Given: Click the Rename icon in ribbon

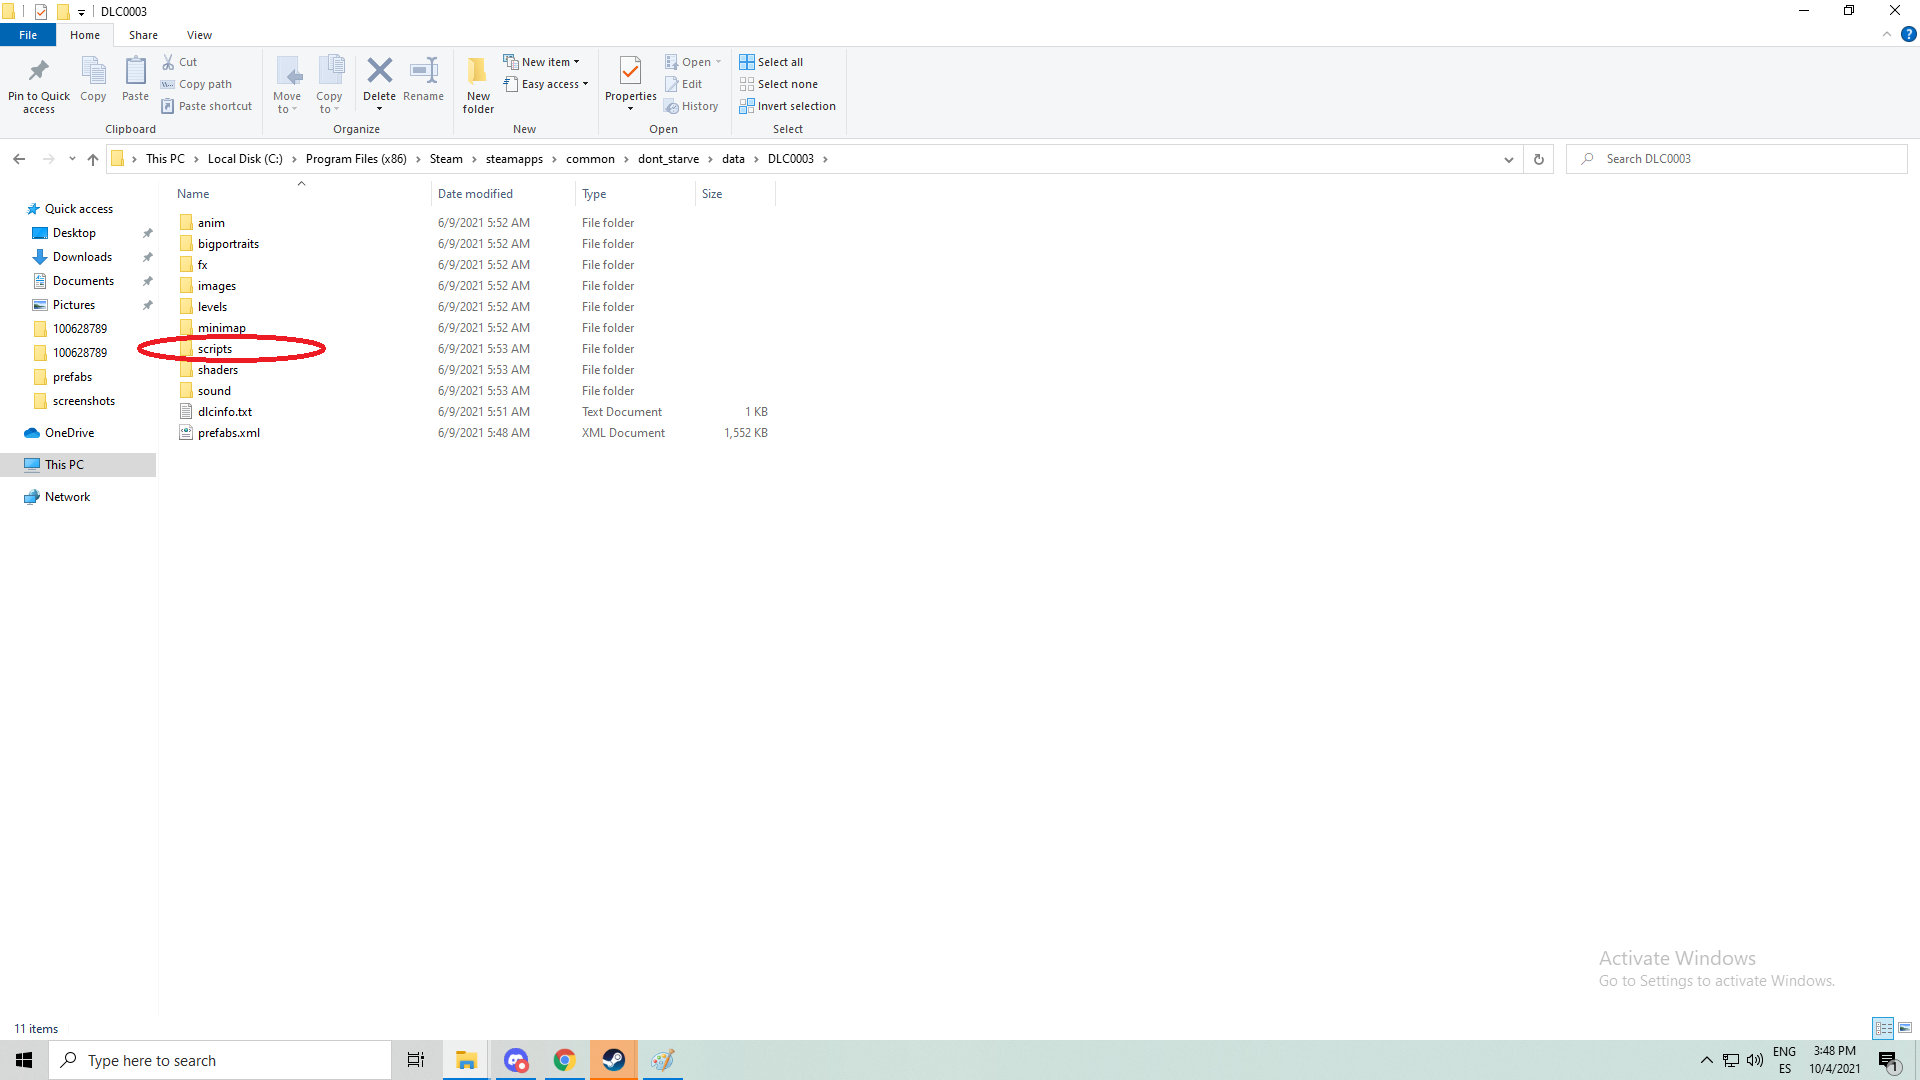Looking at the screenshot, I should 424,72.
